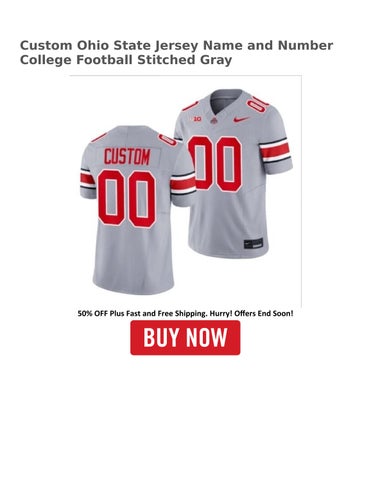The width and height of the screenshot is (371, 480).
Task: Click the red striped sleeve of front jersey
Action: tap(274, 151)
